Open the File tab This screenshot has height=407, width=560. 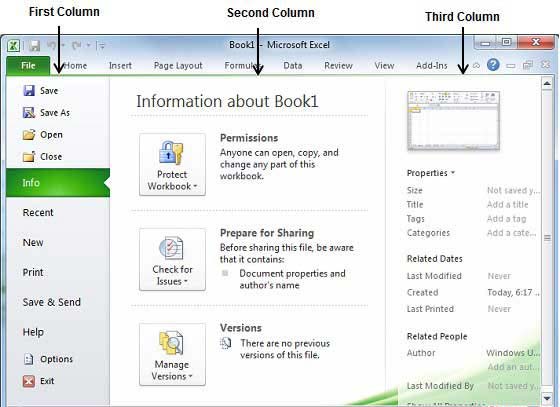(28, 66)
